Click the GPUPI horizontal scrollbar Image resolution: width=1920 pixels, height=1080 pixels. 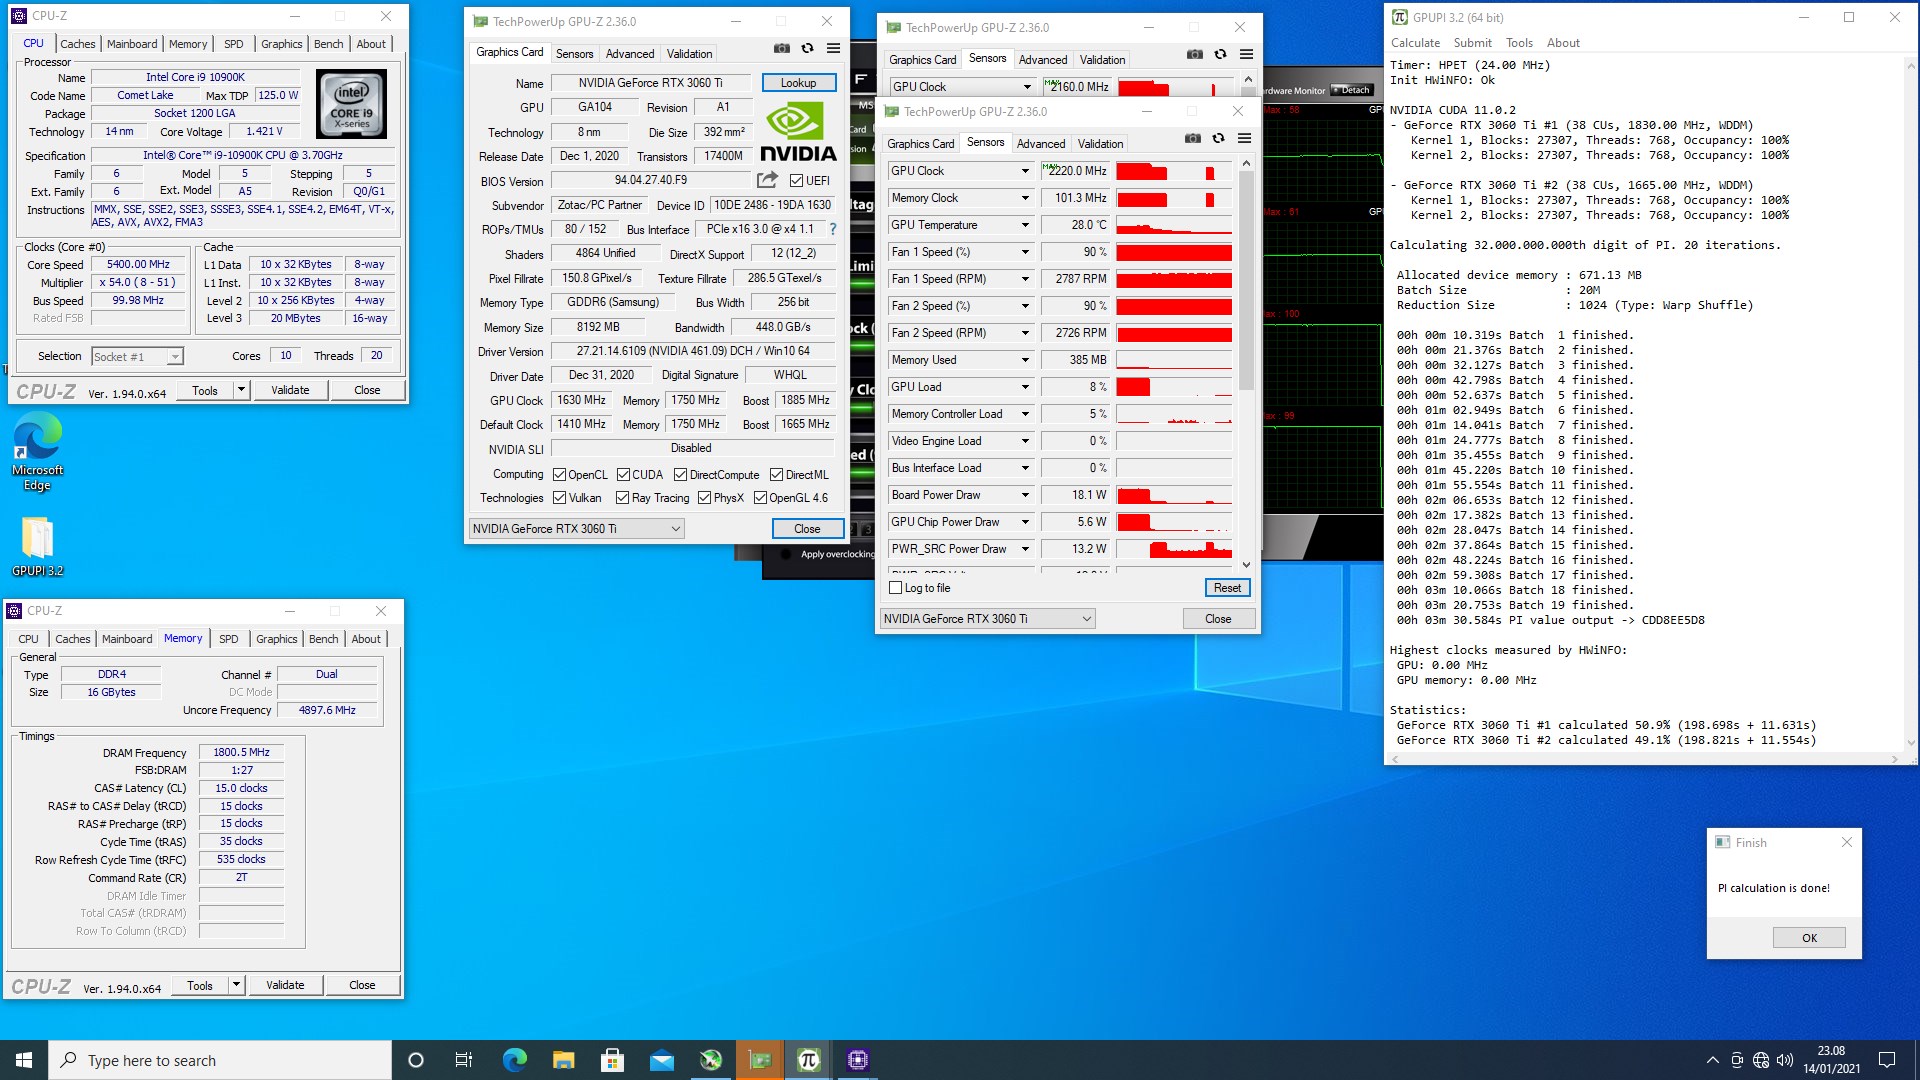click(x=1646, y=760)
